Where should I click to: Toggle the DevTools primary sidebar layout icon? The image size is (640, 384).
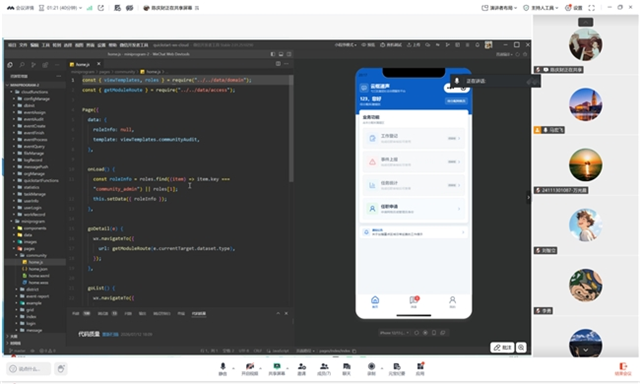click(273, 54)
